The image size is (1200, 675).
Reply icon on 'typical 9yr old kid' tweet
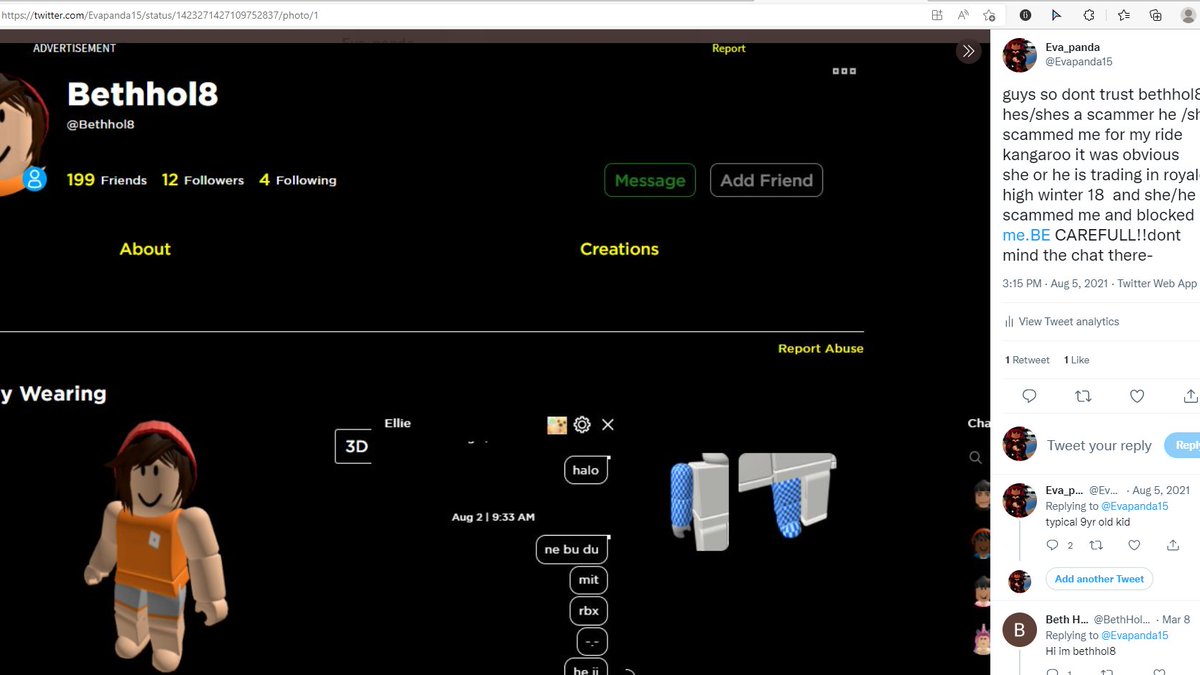point(1052,545)
